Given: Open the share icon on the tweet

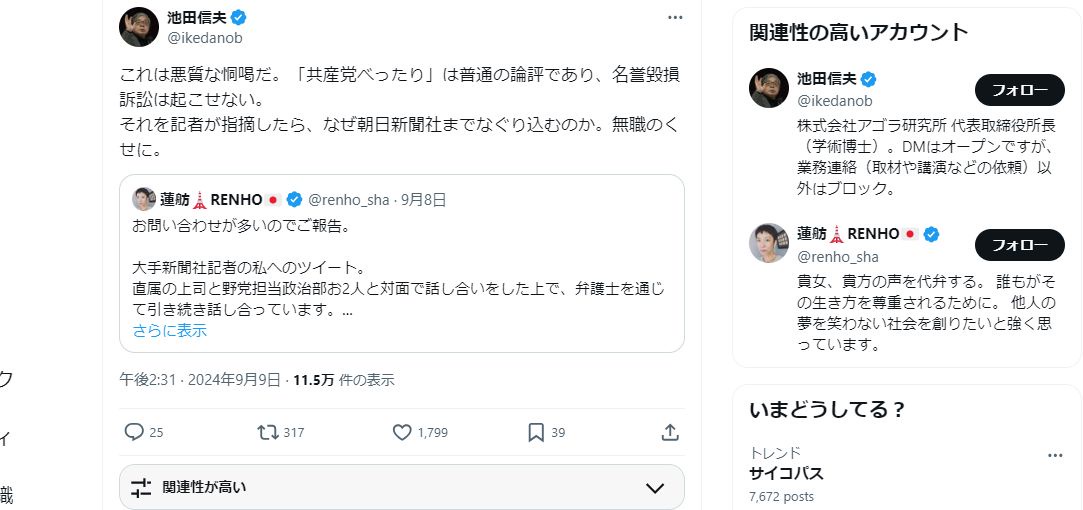Looking at the screenshot, I should click(x=670, y=432).
